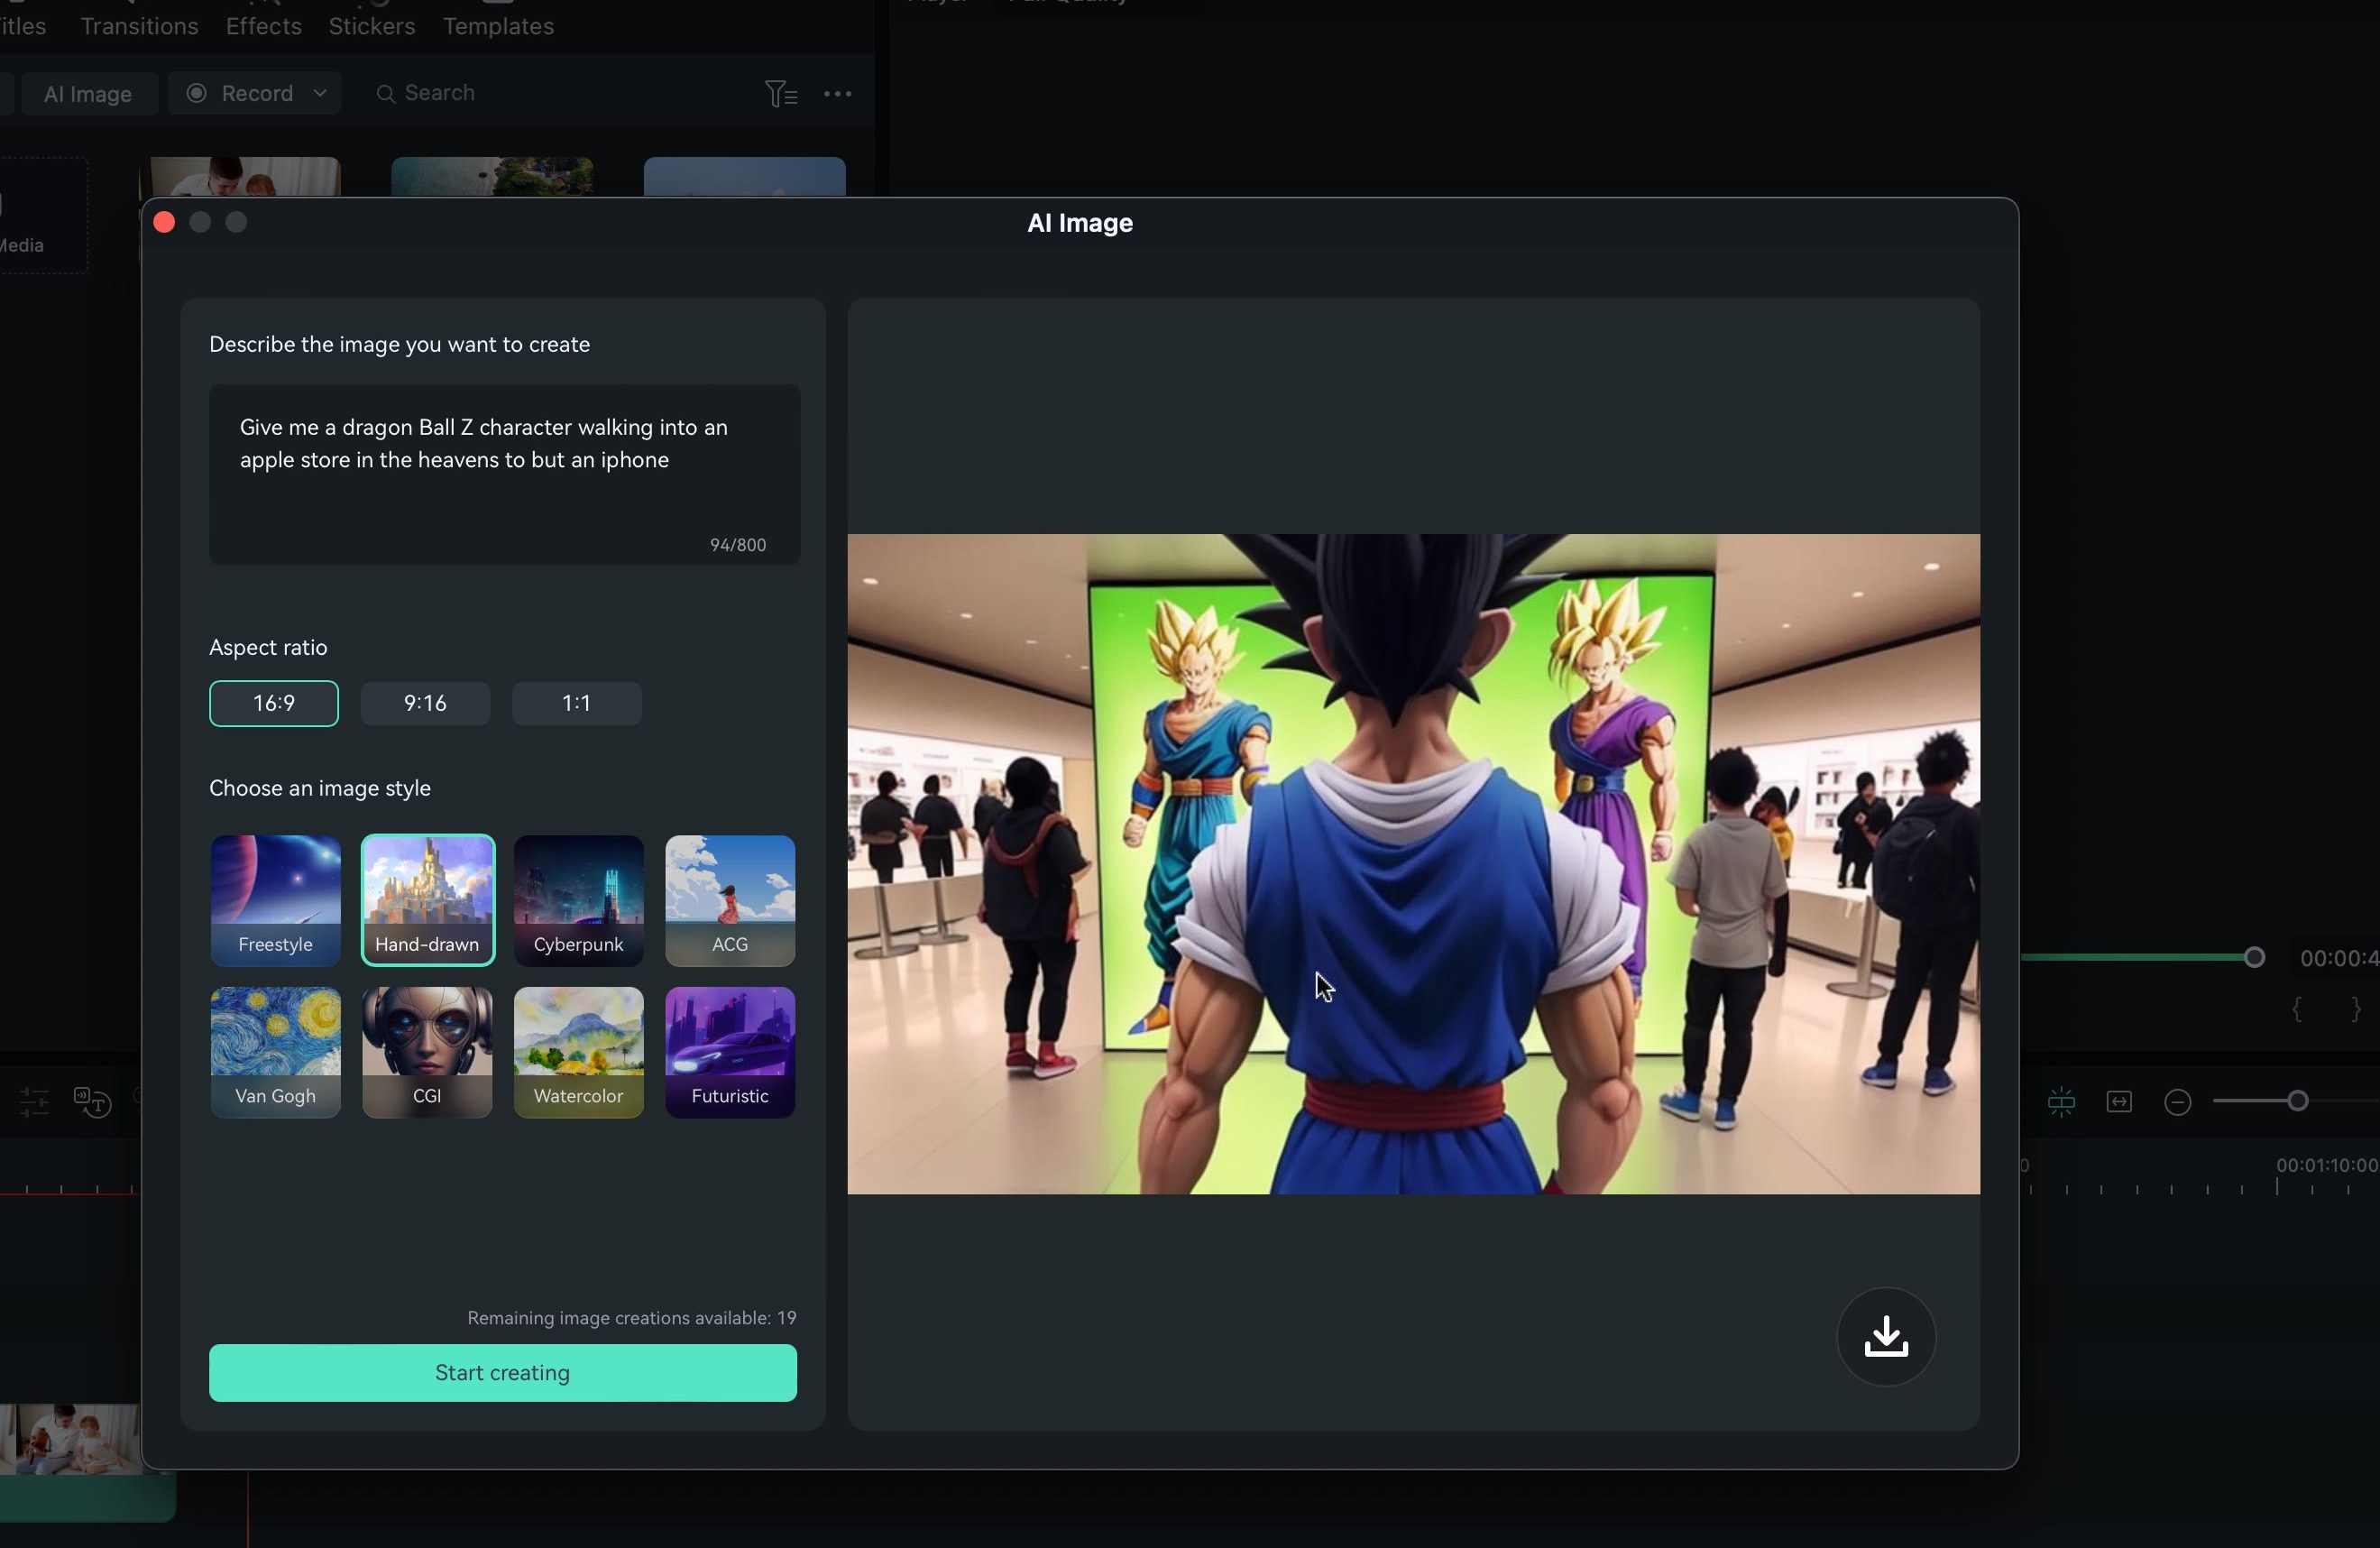
Task: Select the 1:1 aspect ratio
Action: point(576,703)
